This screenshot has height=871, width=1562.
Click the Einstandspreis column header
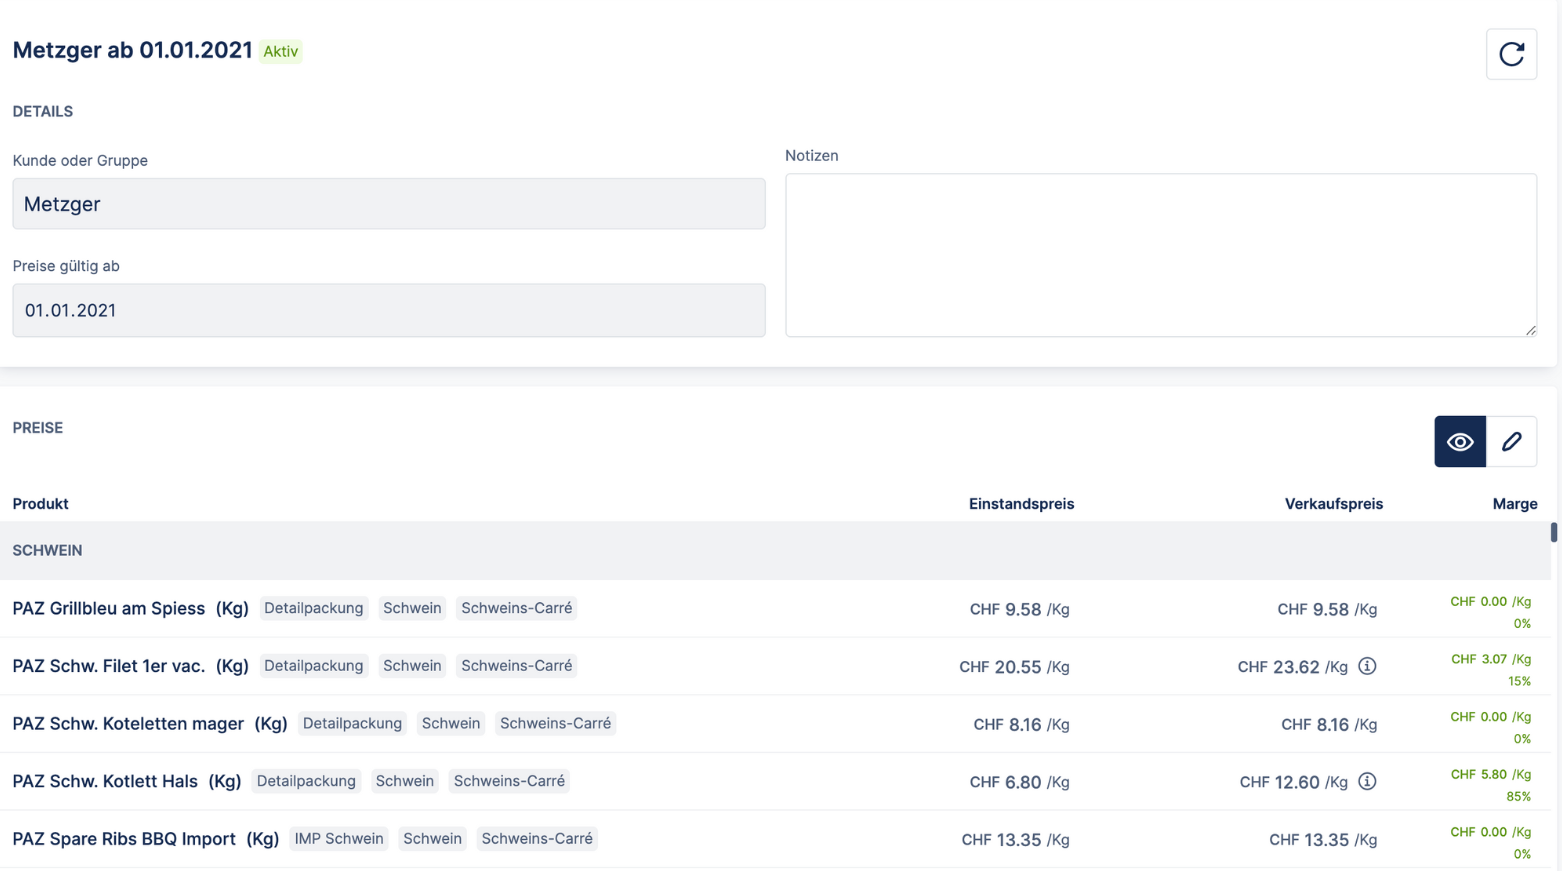(1021, 504)
